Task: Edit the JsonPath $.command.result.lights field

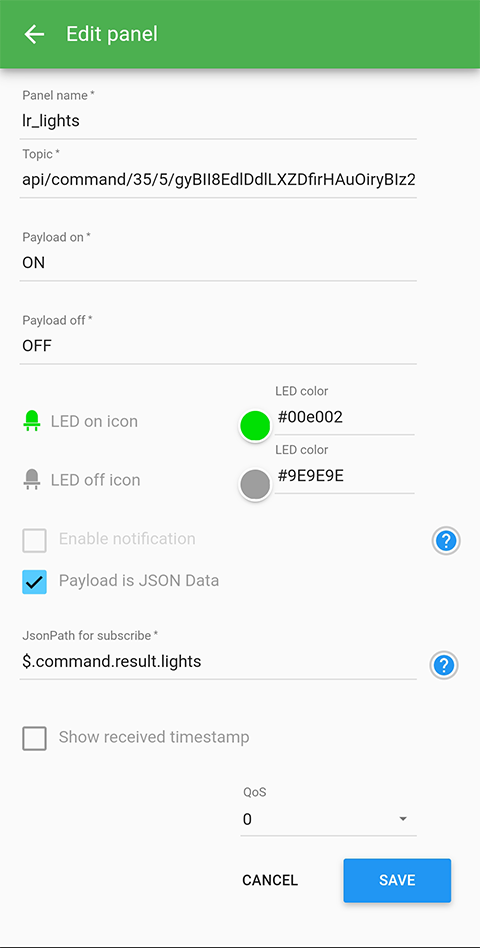Action: [218, 662]
